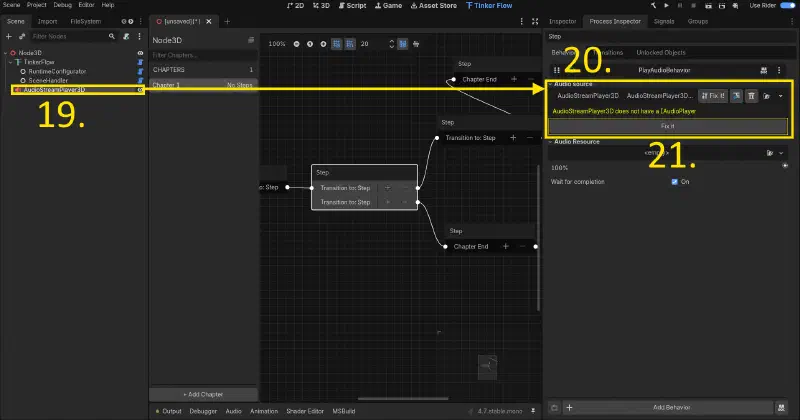Toggle visibility of Node3D

point(140,53)
